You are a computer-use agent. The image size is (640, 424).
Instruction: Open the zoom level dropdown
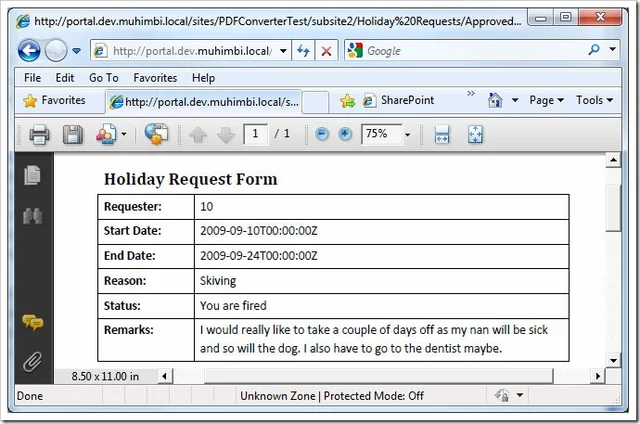[x=407, y=134]
